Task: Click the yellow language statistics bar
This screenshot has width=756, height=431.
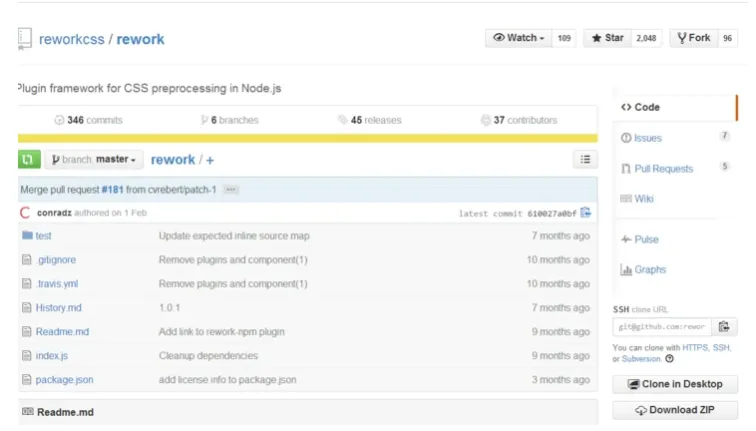Action: coord(308,138)
